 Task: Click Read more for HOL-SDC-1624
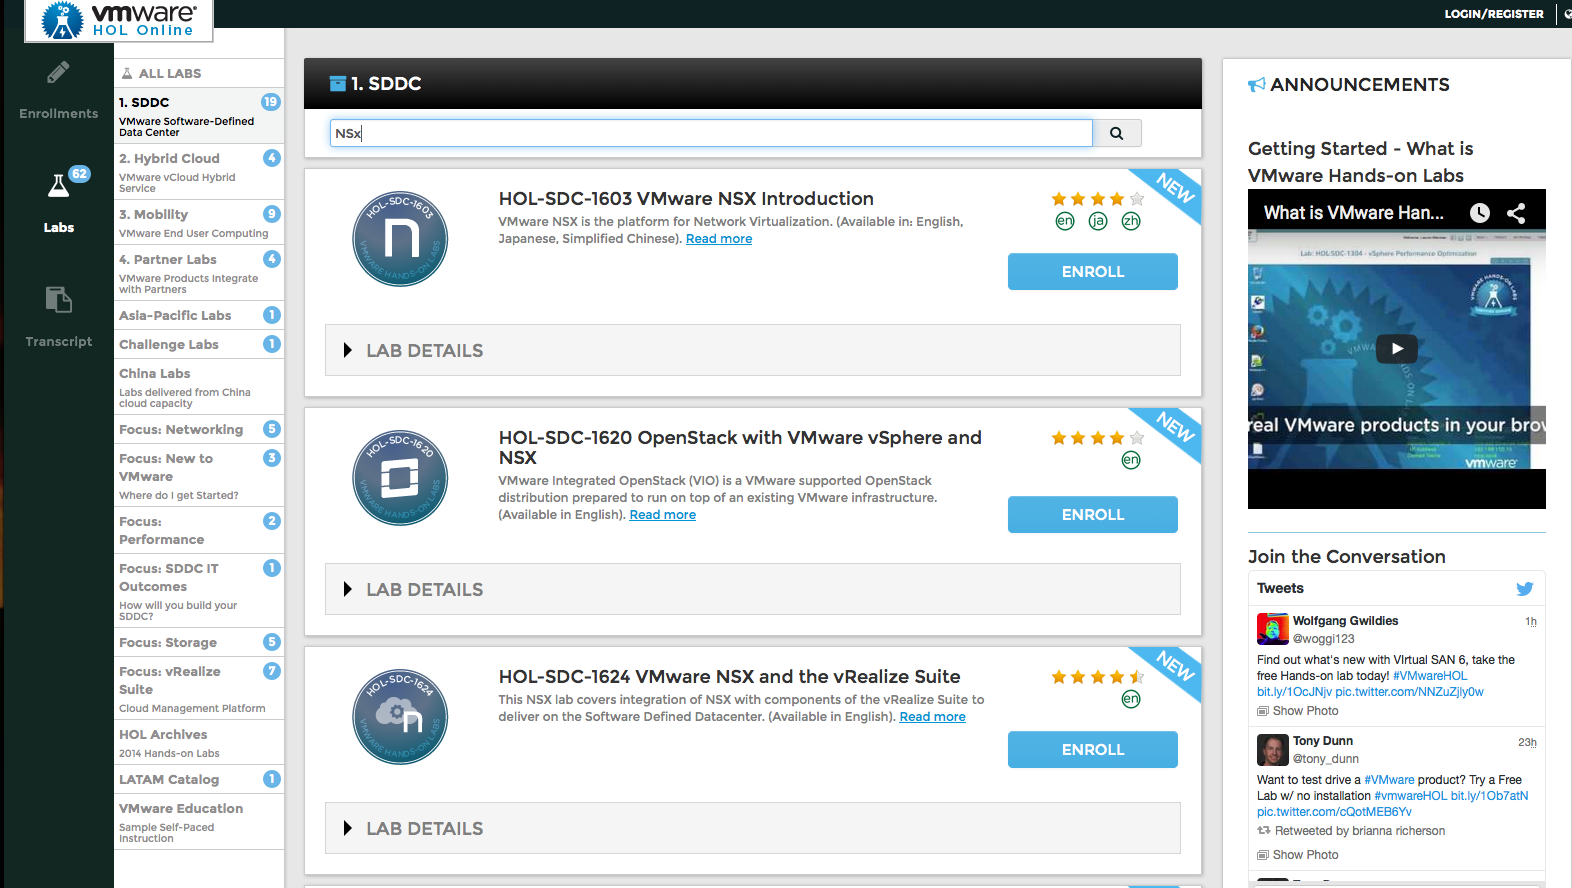click(x=933, y=717)
